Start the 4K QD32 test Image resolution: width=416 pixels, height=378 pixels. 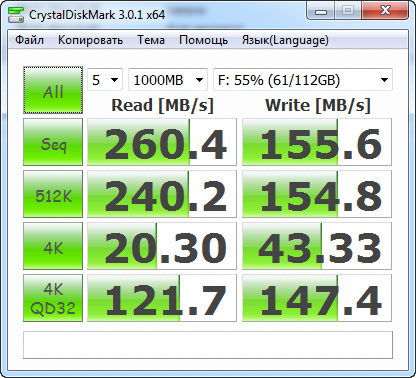click(x=53, y=298)
